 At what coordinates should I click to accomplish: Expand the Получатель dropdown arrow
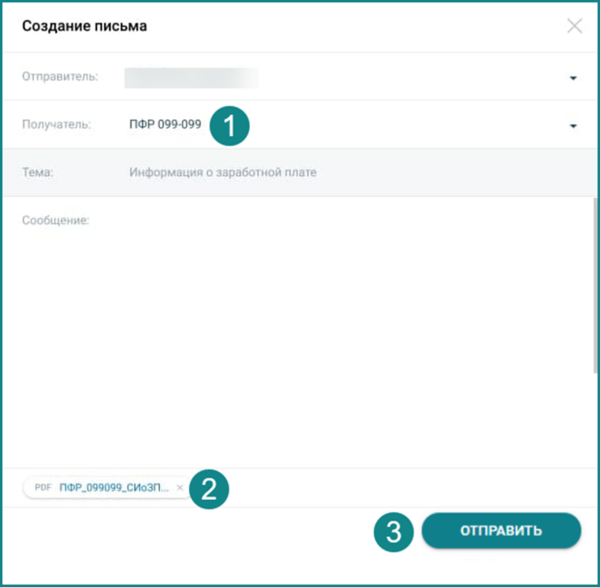pyautogui.click(x=573, y=126)
